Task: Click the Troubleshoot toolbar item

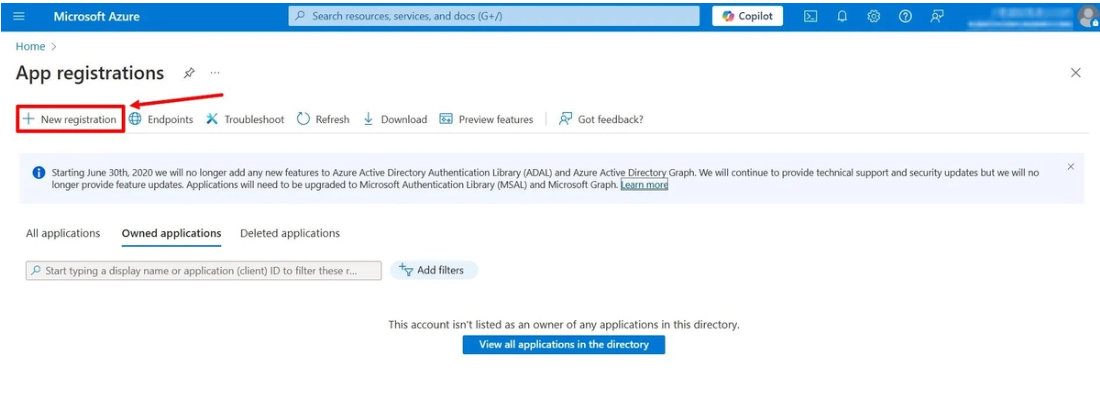Action: pos(245,119)
